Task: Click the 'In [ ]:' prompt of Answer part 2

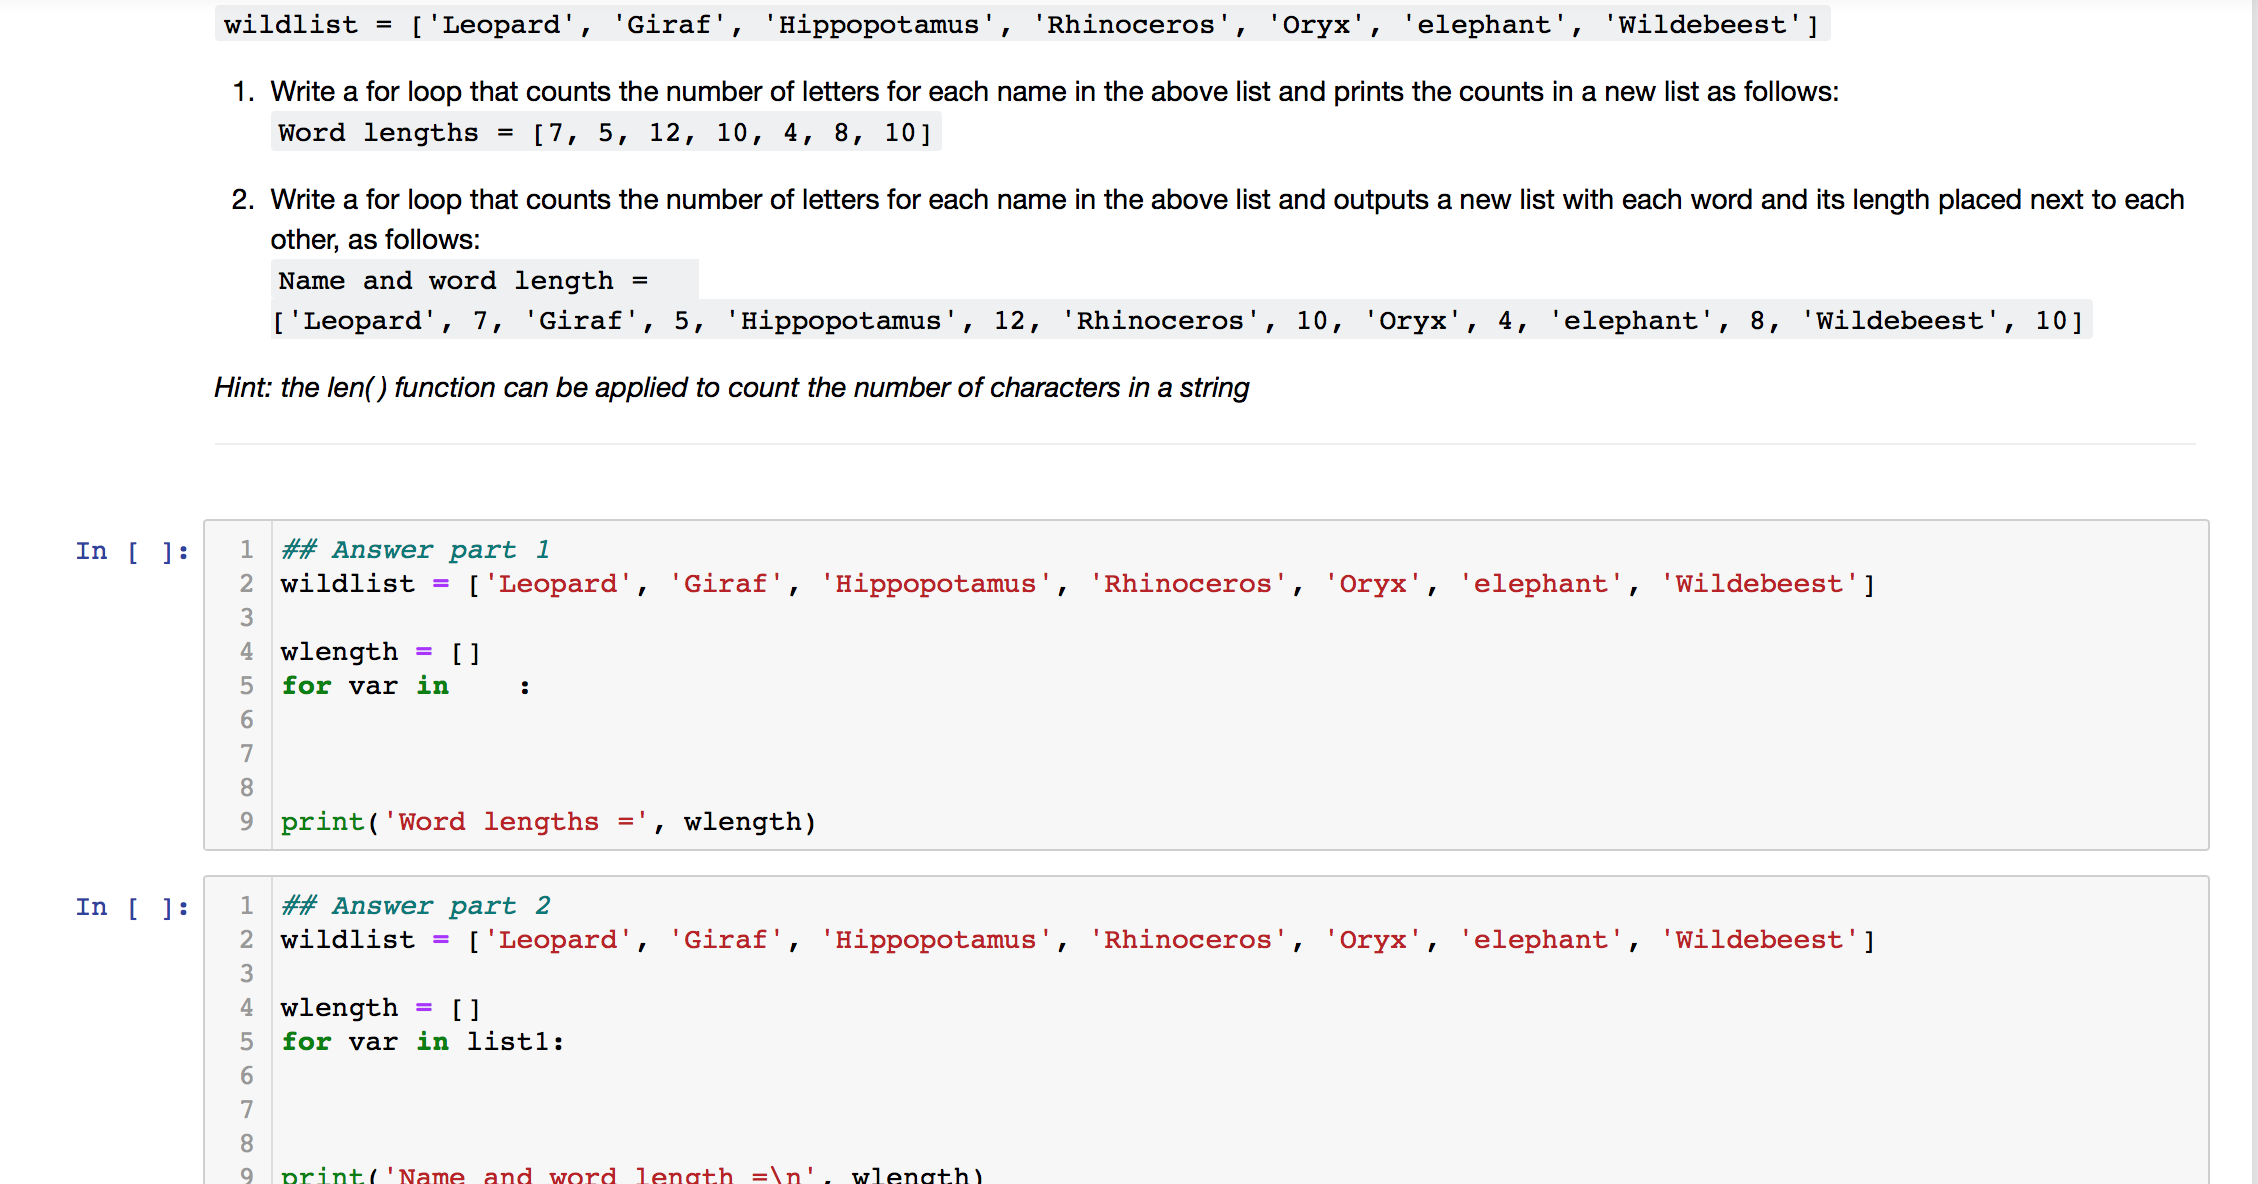Action: tap(131, 906)
